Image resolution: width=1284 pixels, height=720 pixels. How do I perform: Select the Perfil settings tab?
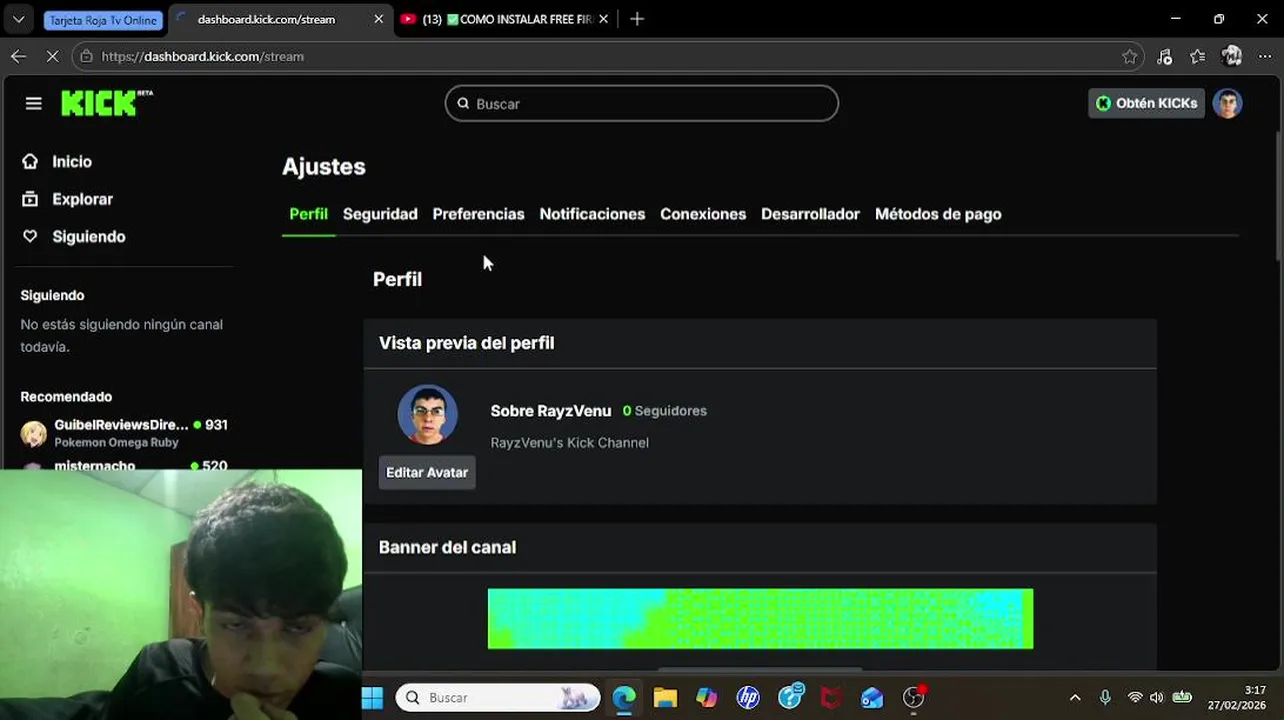click(308, 214)
